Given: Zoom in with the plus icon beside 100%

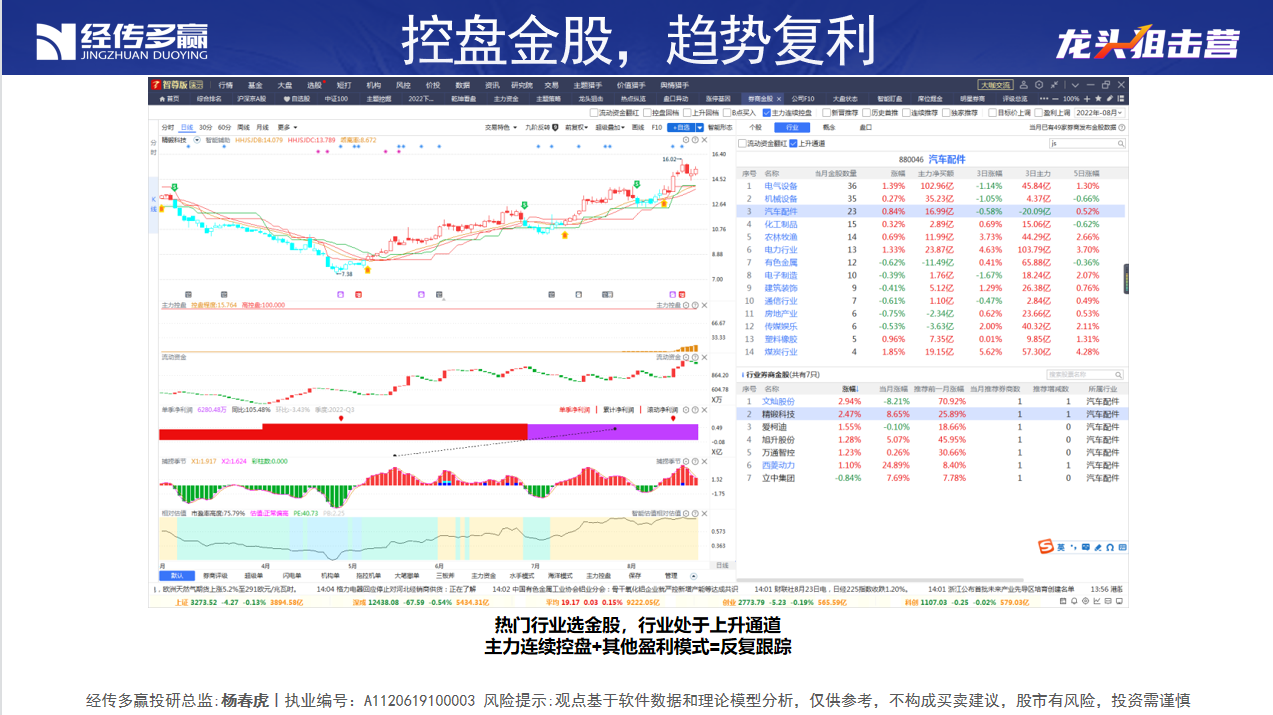Looking at the screenshot, I should (1087, 99).
